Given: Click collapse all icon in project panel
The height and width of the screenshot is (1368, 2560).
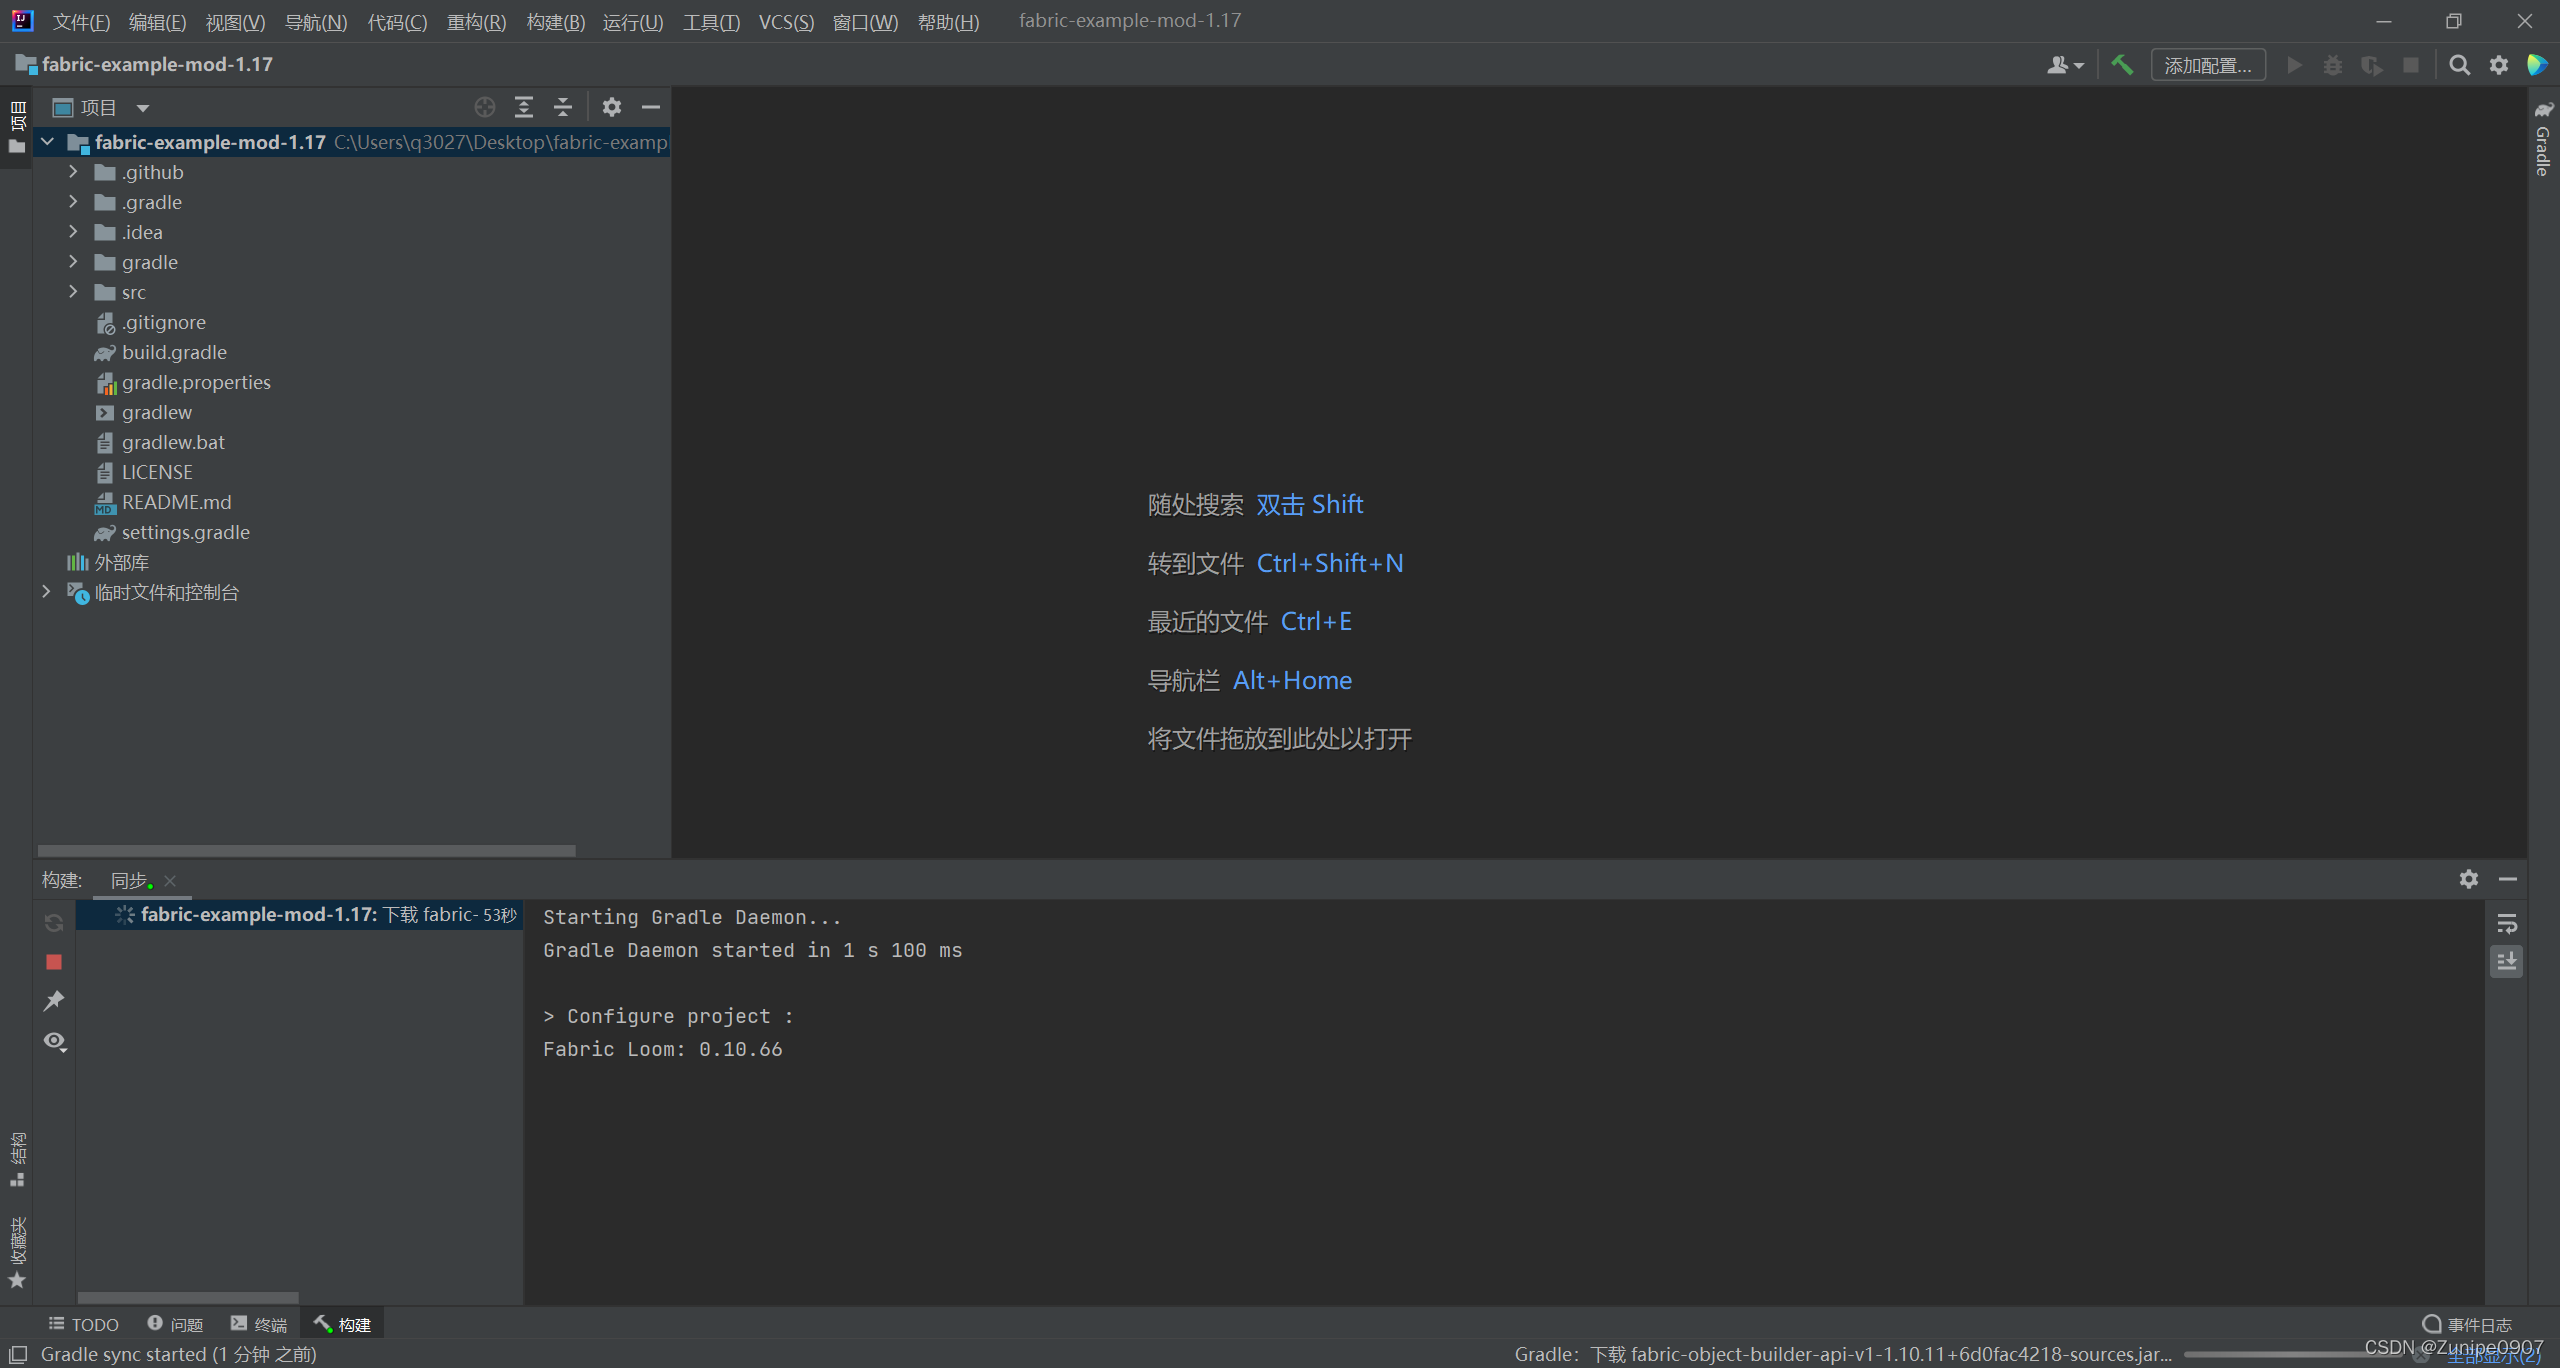Looking at the screenshot, I should 563,107.
